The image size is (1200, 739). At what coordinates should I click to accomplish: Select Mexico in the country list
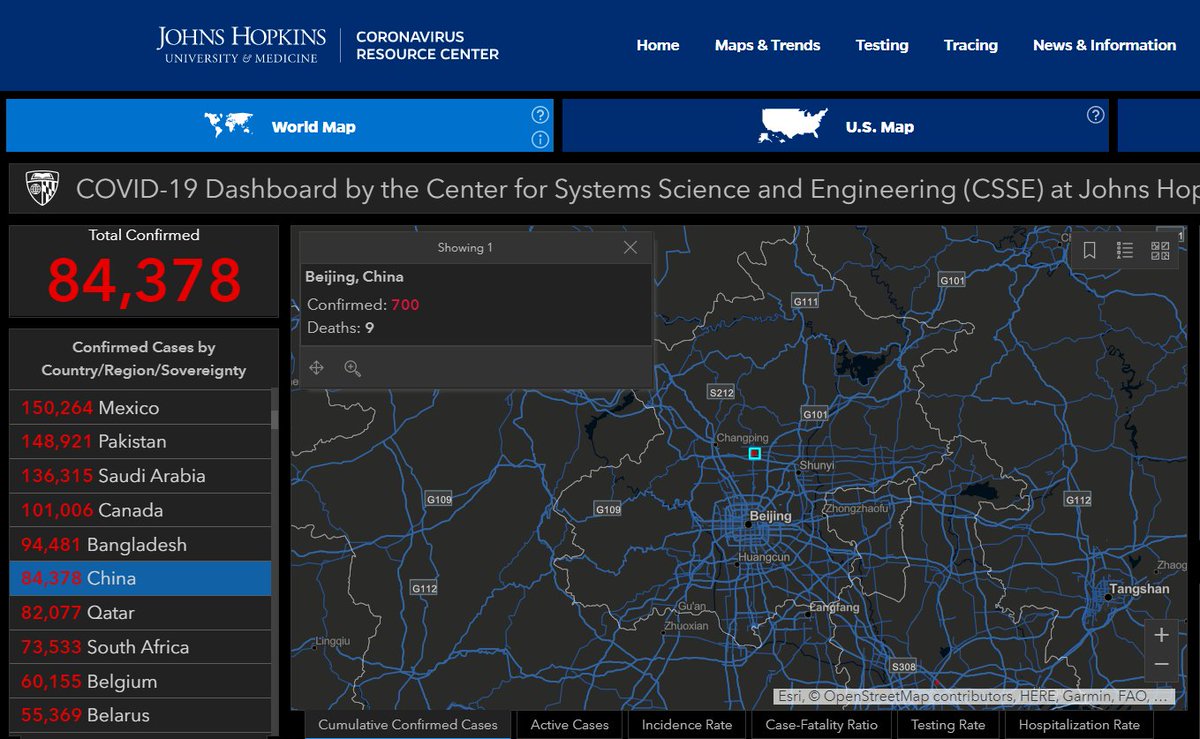tap(140, 408)
